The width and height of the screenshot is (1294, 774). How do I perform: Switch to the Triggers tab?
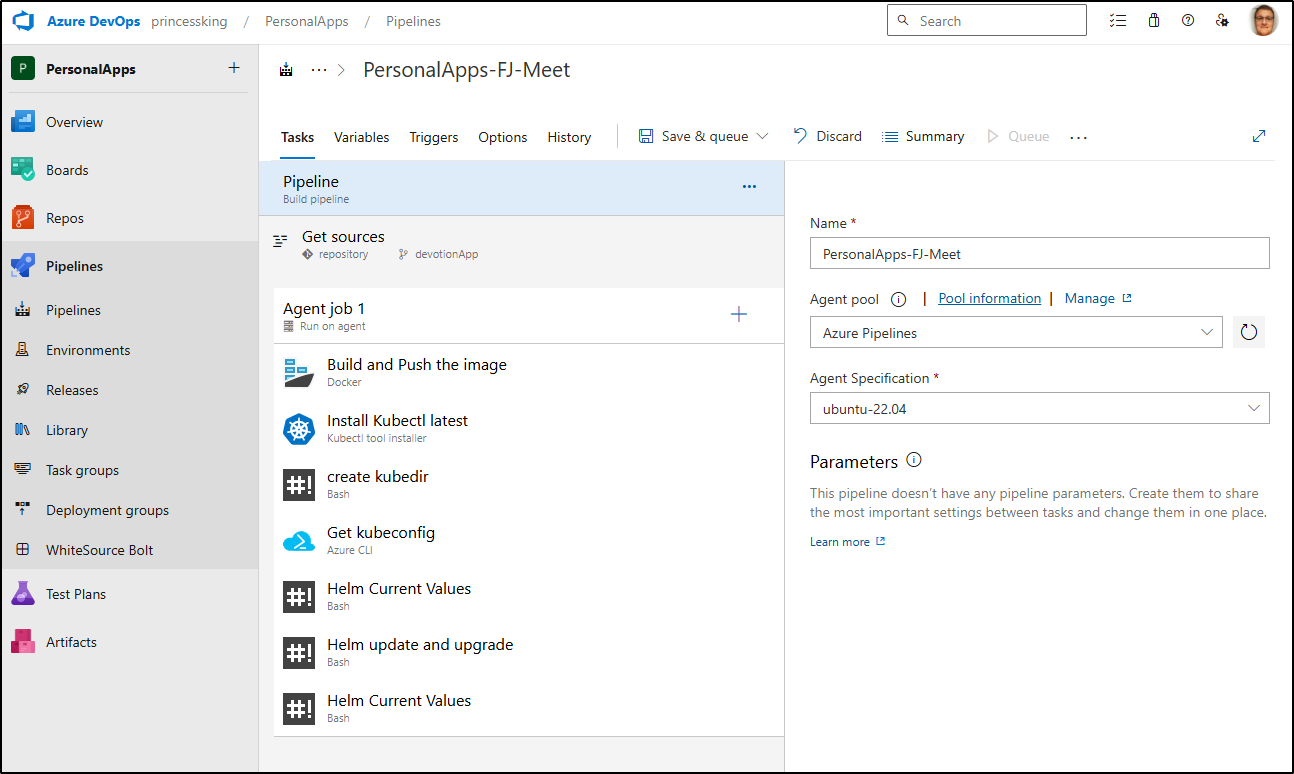coord(434,137)
